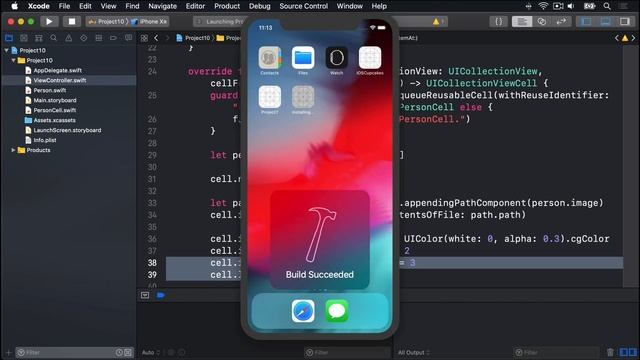Open the Debug navigator icon
Viewport: 640px width, 360px height.
point(98,38)
